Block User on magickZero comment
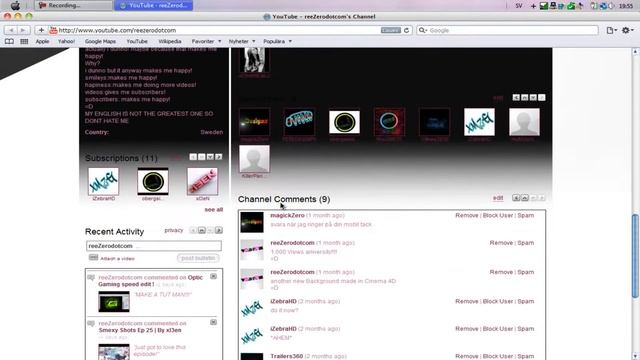The height and width of the screenshot is (360, 640). click(x=498, y=215)
